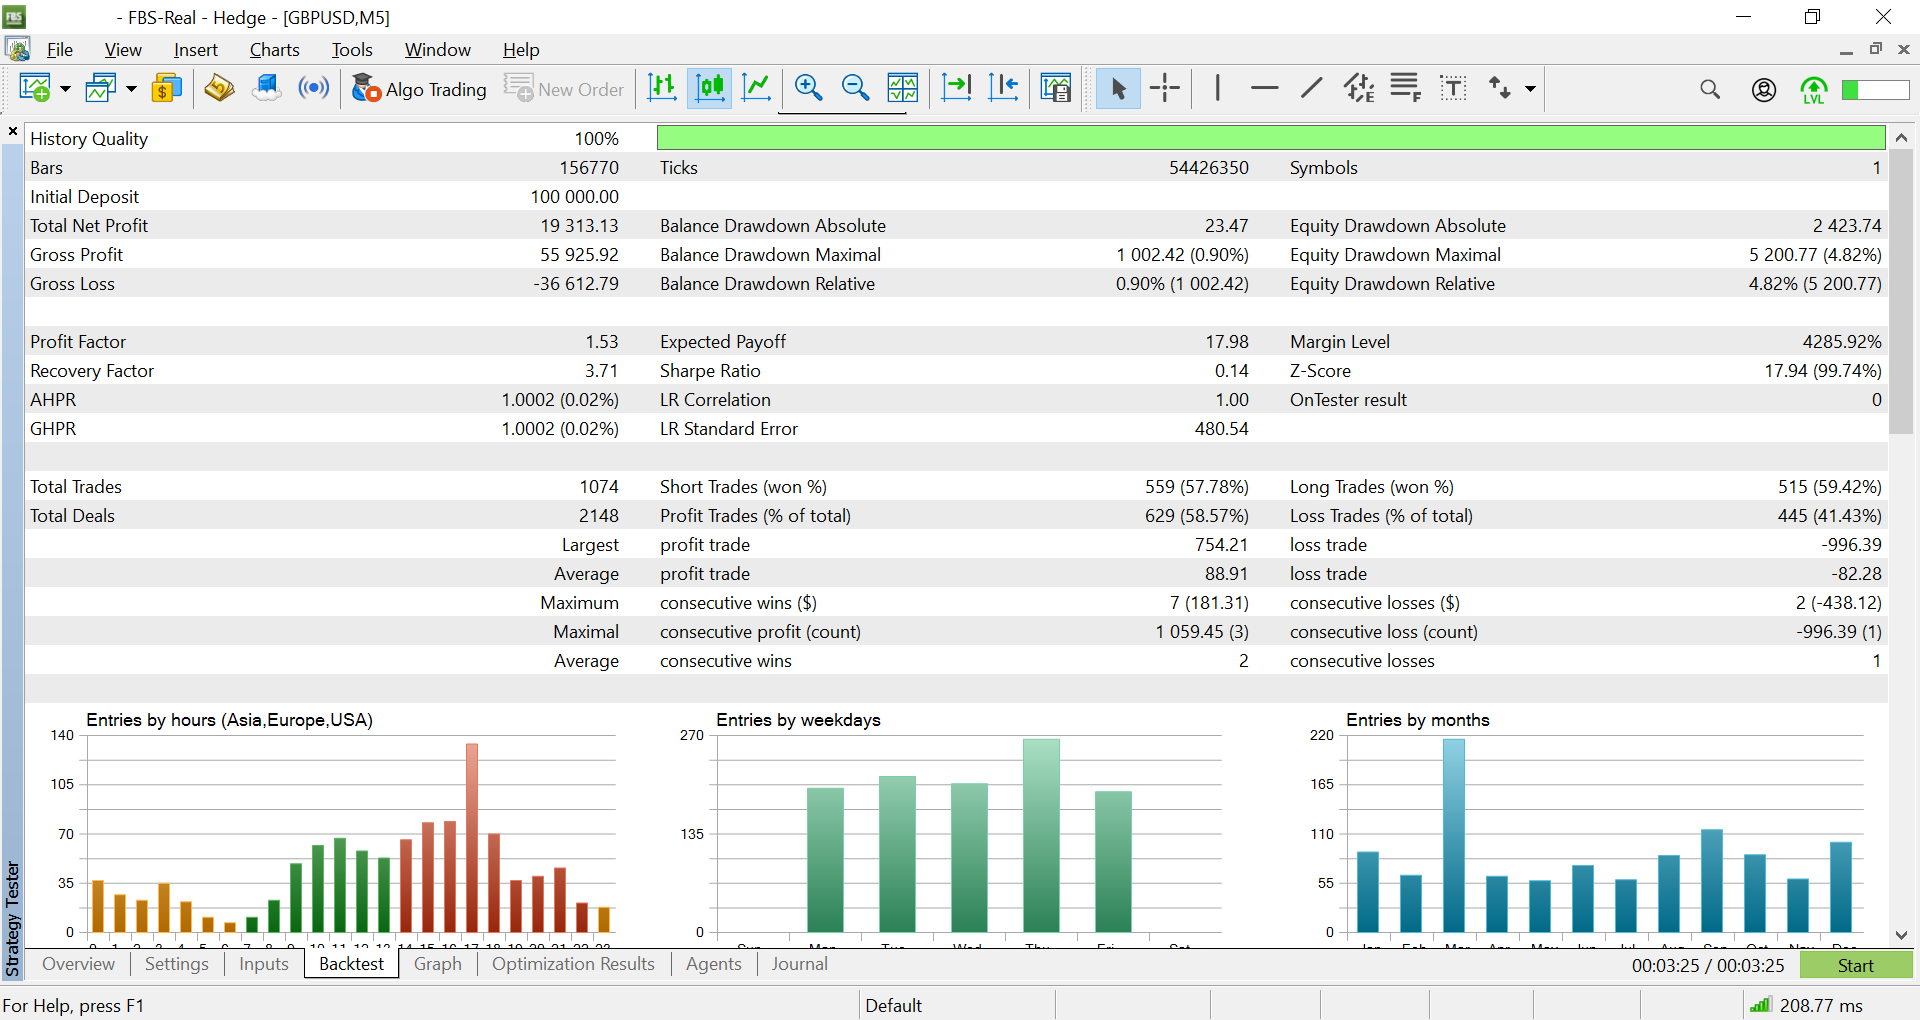The height and width of the screenshot is (1020, 1920).
Task: Open the Charts menu
Action: pos(274,49)
